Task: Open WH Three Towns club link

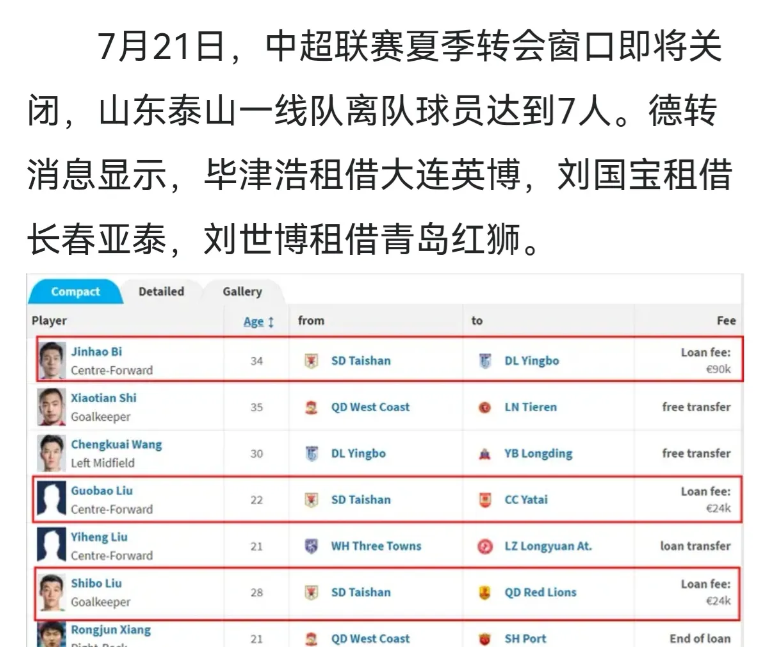Action: pos(376,546)
